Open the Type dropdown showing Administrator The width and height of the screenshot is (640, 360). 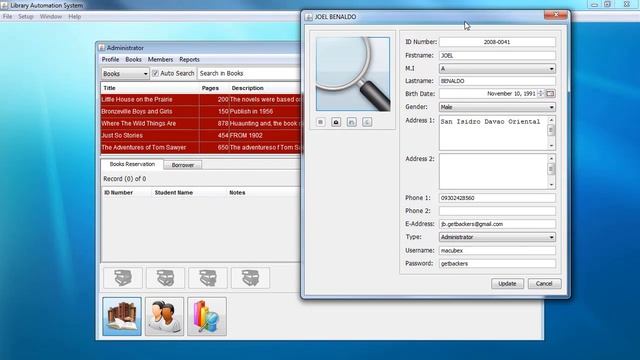click(497, 237)
